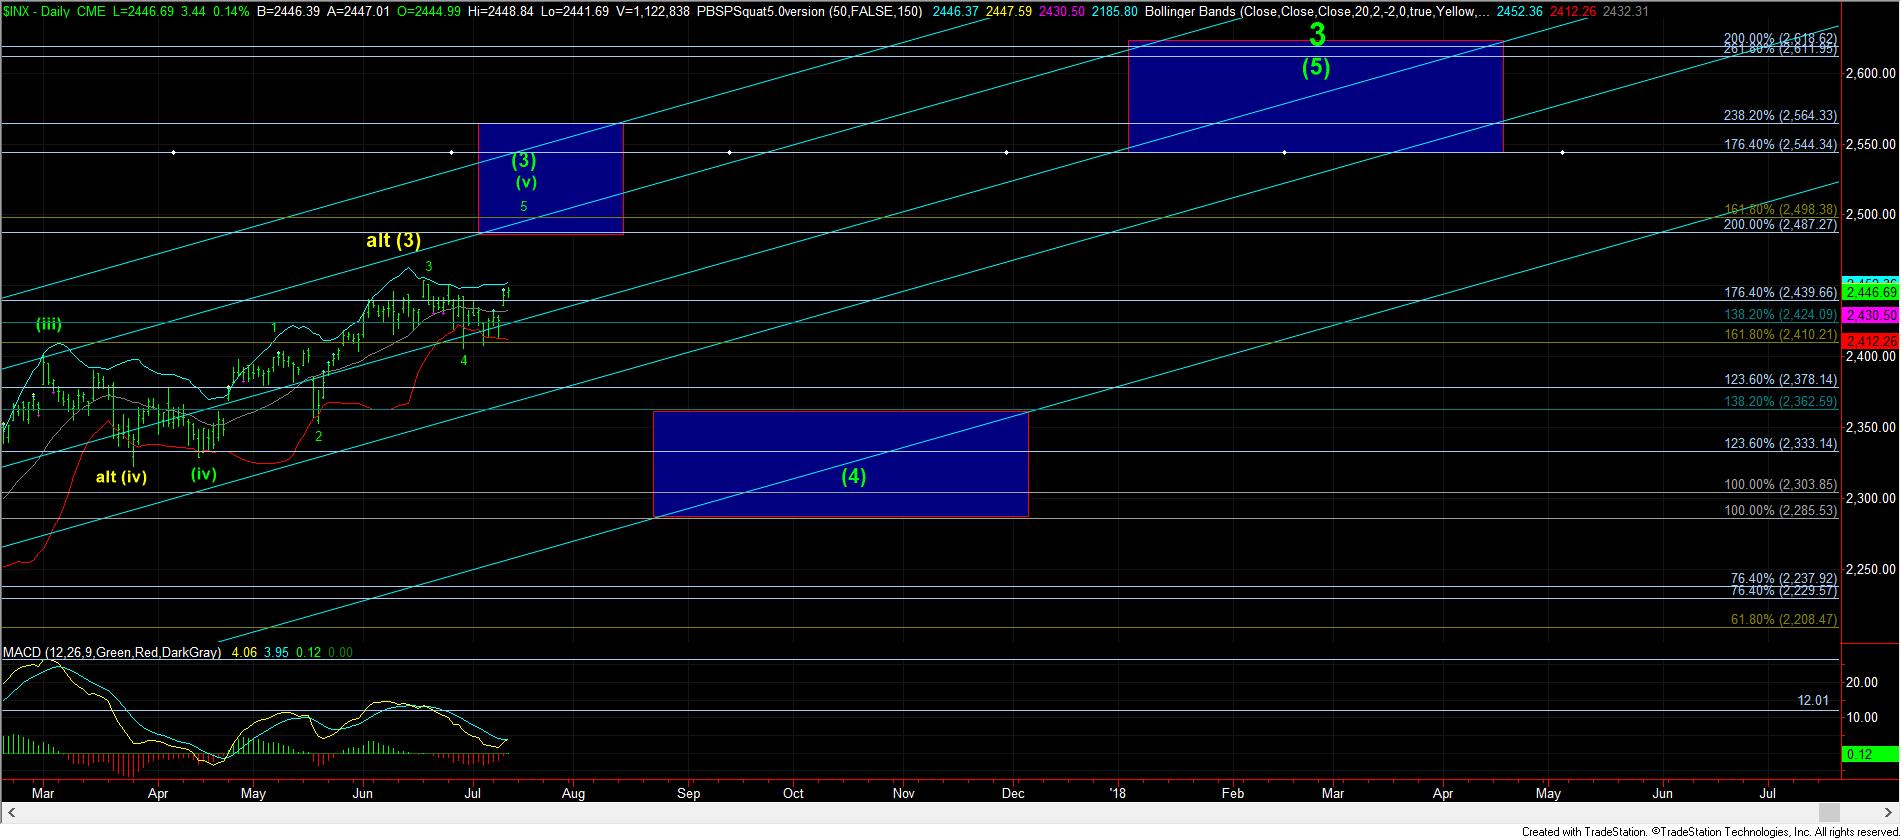This screenshot has height=838, width=1901.
Task: Click the MACD (12,26,9) indicator label
Action: [112, 652]
